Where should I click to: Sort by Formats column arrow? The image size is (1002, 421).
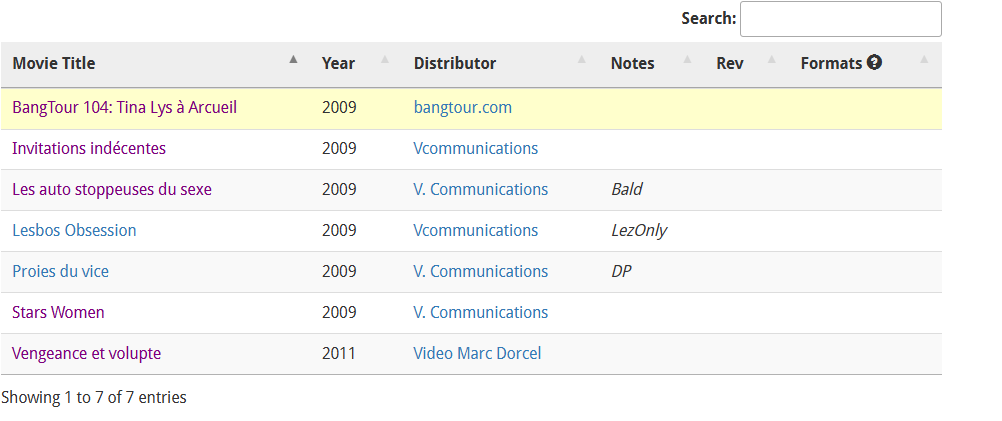click(x=924, y=60)
